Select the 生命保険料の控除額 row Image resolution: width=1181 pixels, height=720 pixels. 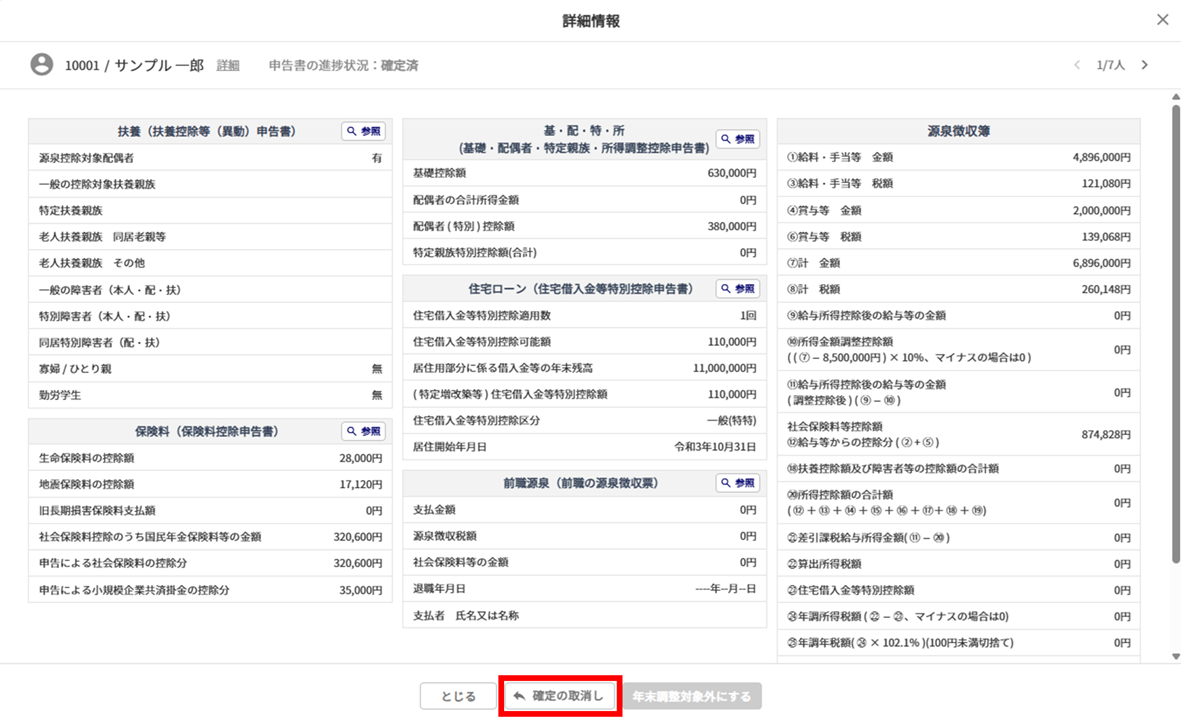point(209,458)
